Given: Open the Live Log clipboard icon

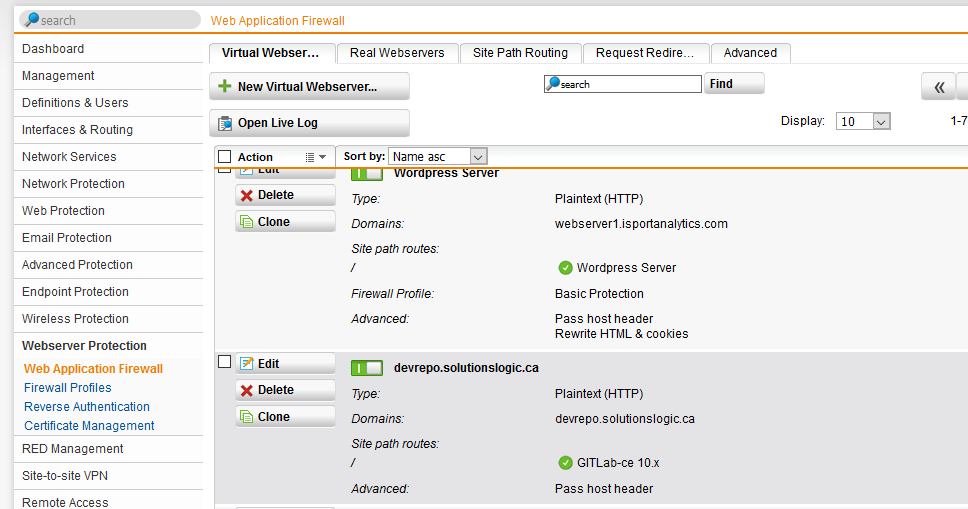Looking at the screenshot, I should (225, 123).
